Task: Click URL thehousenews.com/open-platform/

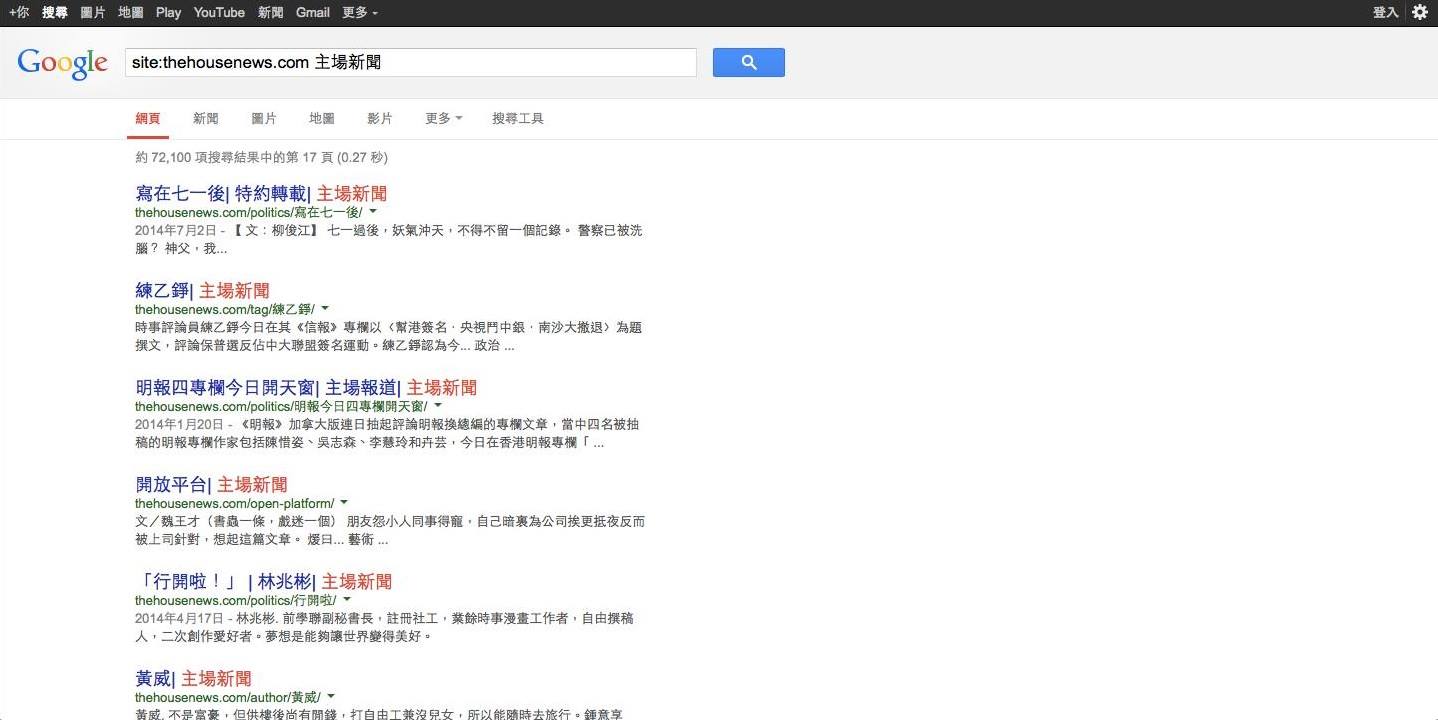Action: [235, 503]
